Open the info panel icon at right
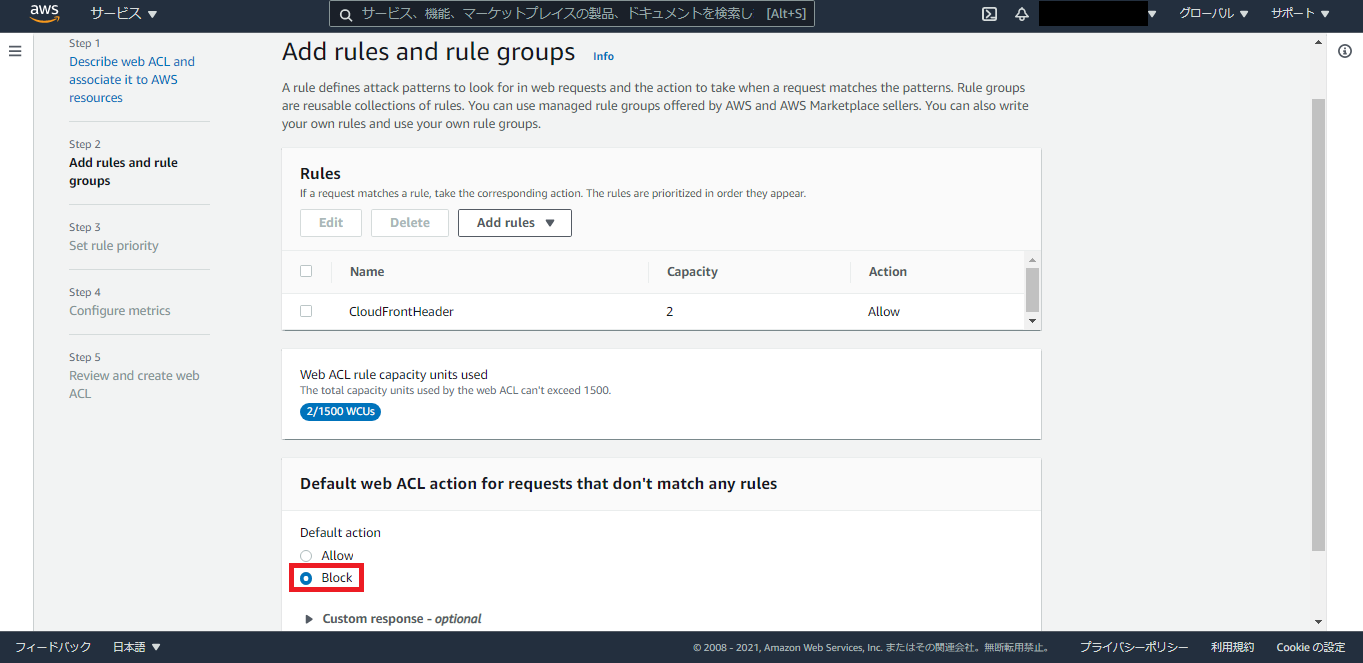The width and height of the screenshot is (1363, 663). [x=1345, y=52]
